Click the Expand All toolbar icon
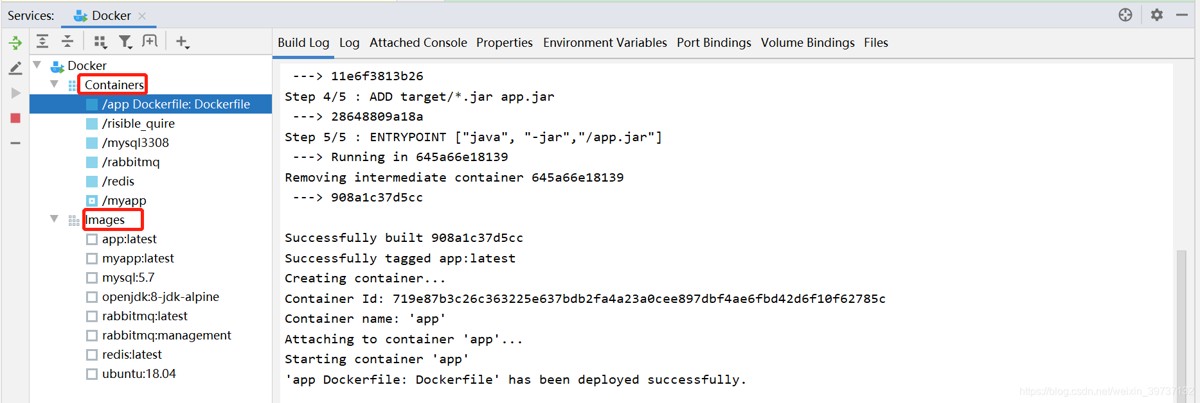 [42, 42]
